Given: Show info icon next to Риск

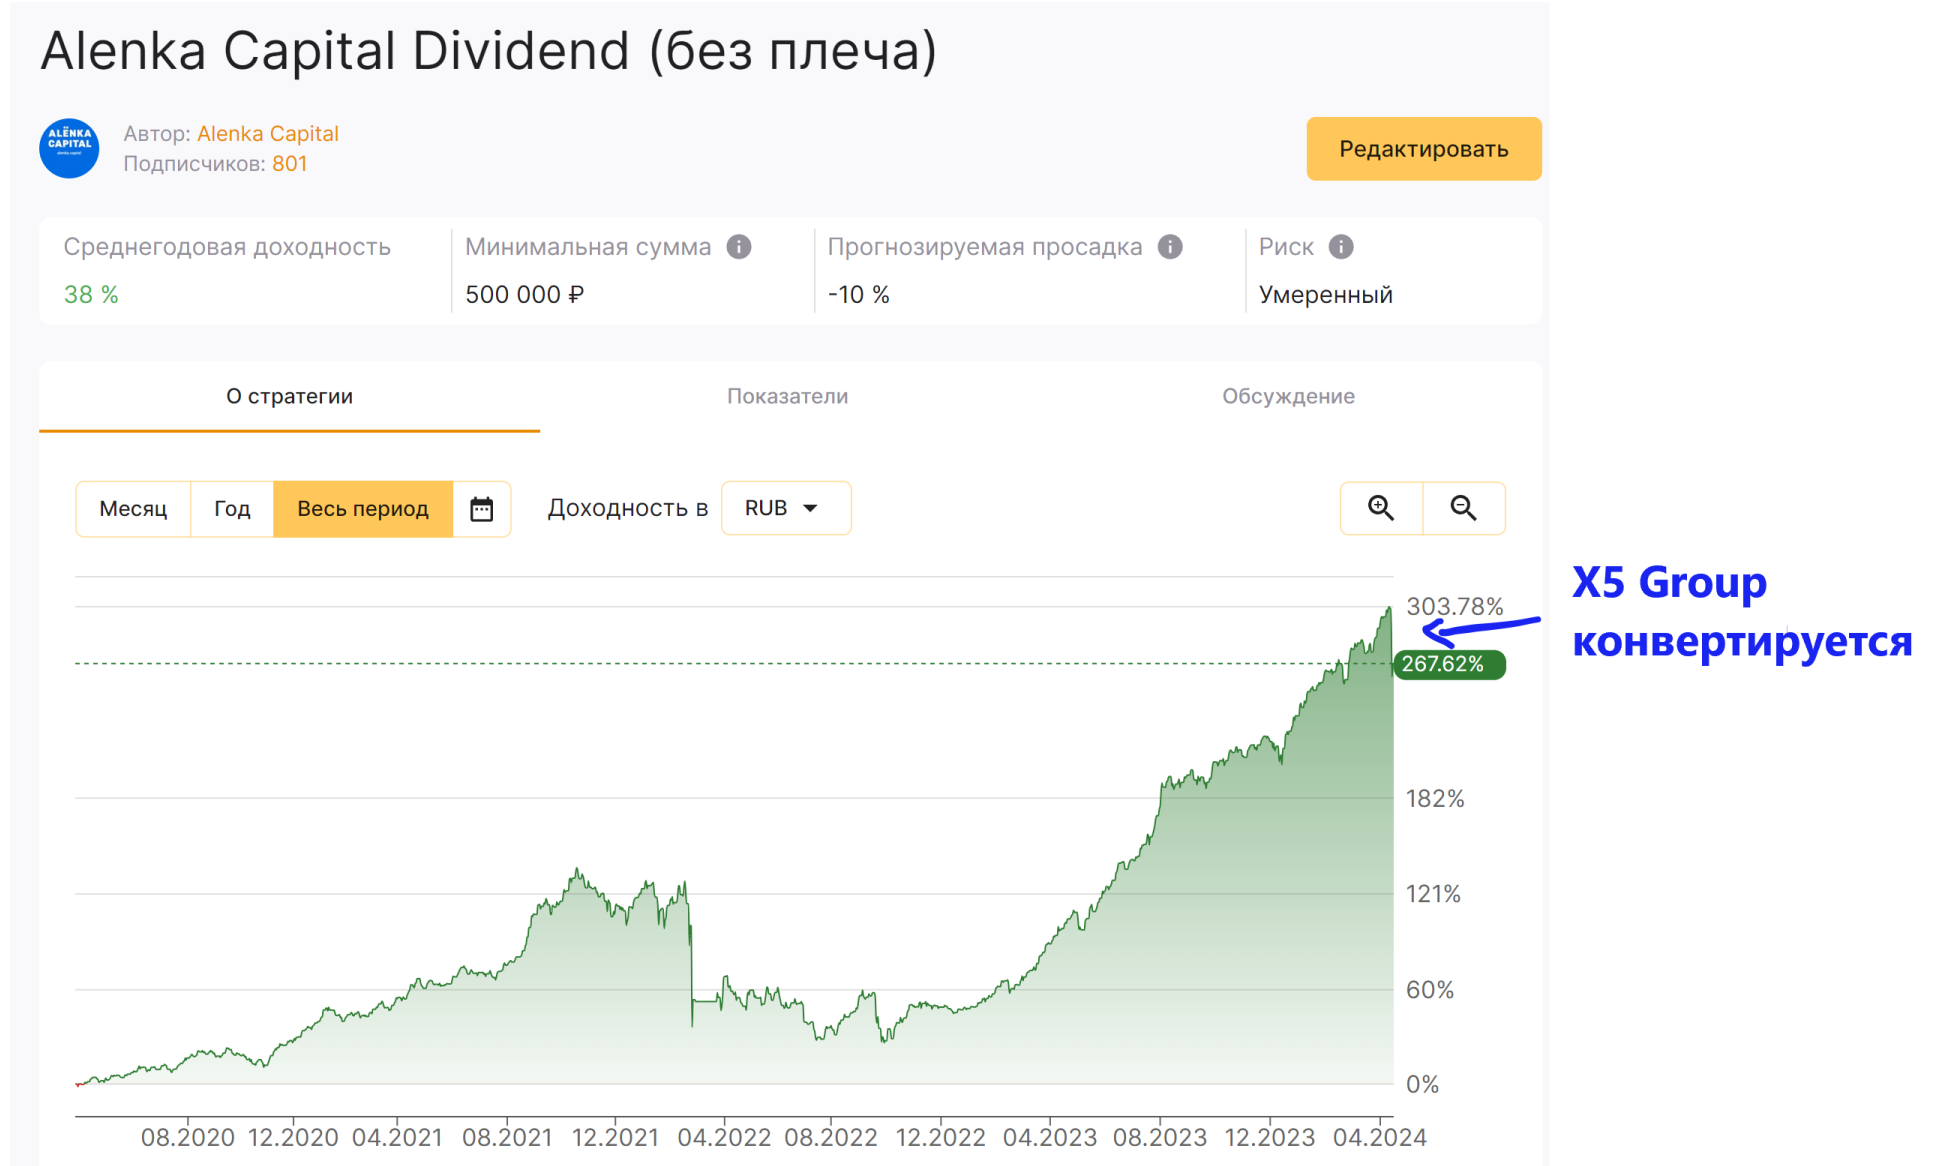Looking at the screenshot, I should pyautogui.click(x=1341, y=247).
